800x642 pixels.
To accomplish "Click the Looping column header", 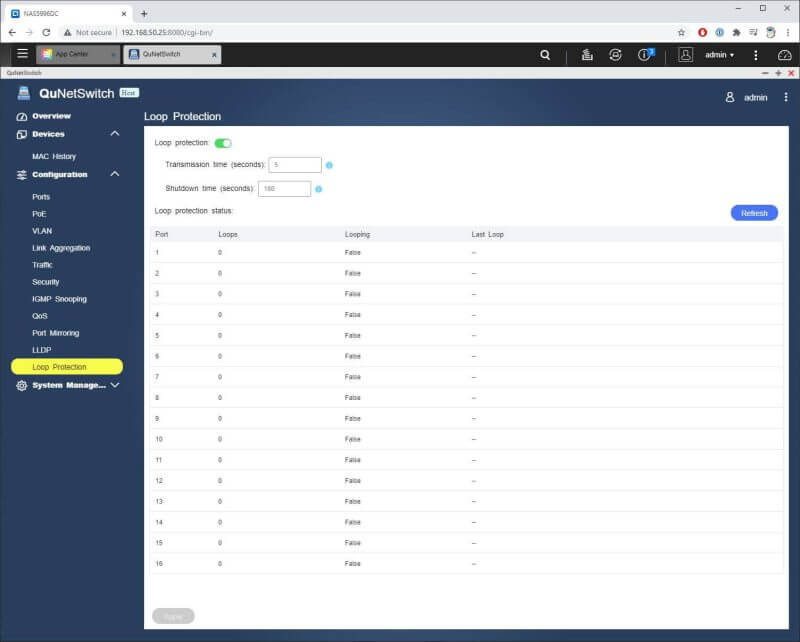I will point(357,235).
